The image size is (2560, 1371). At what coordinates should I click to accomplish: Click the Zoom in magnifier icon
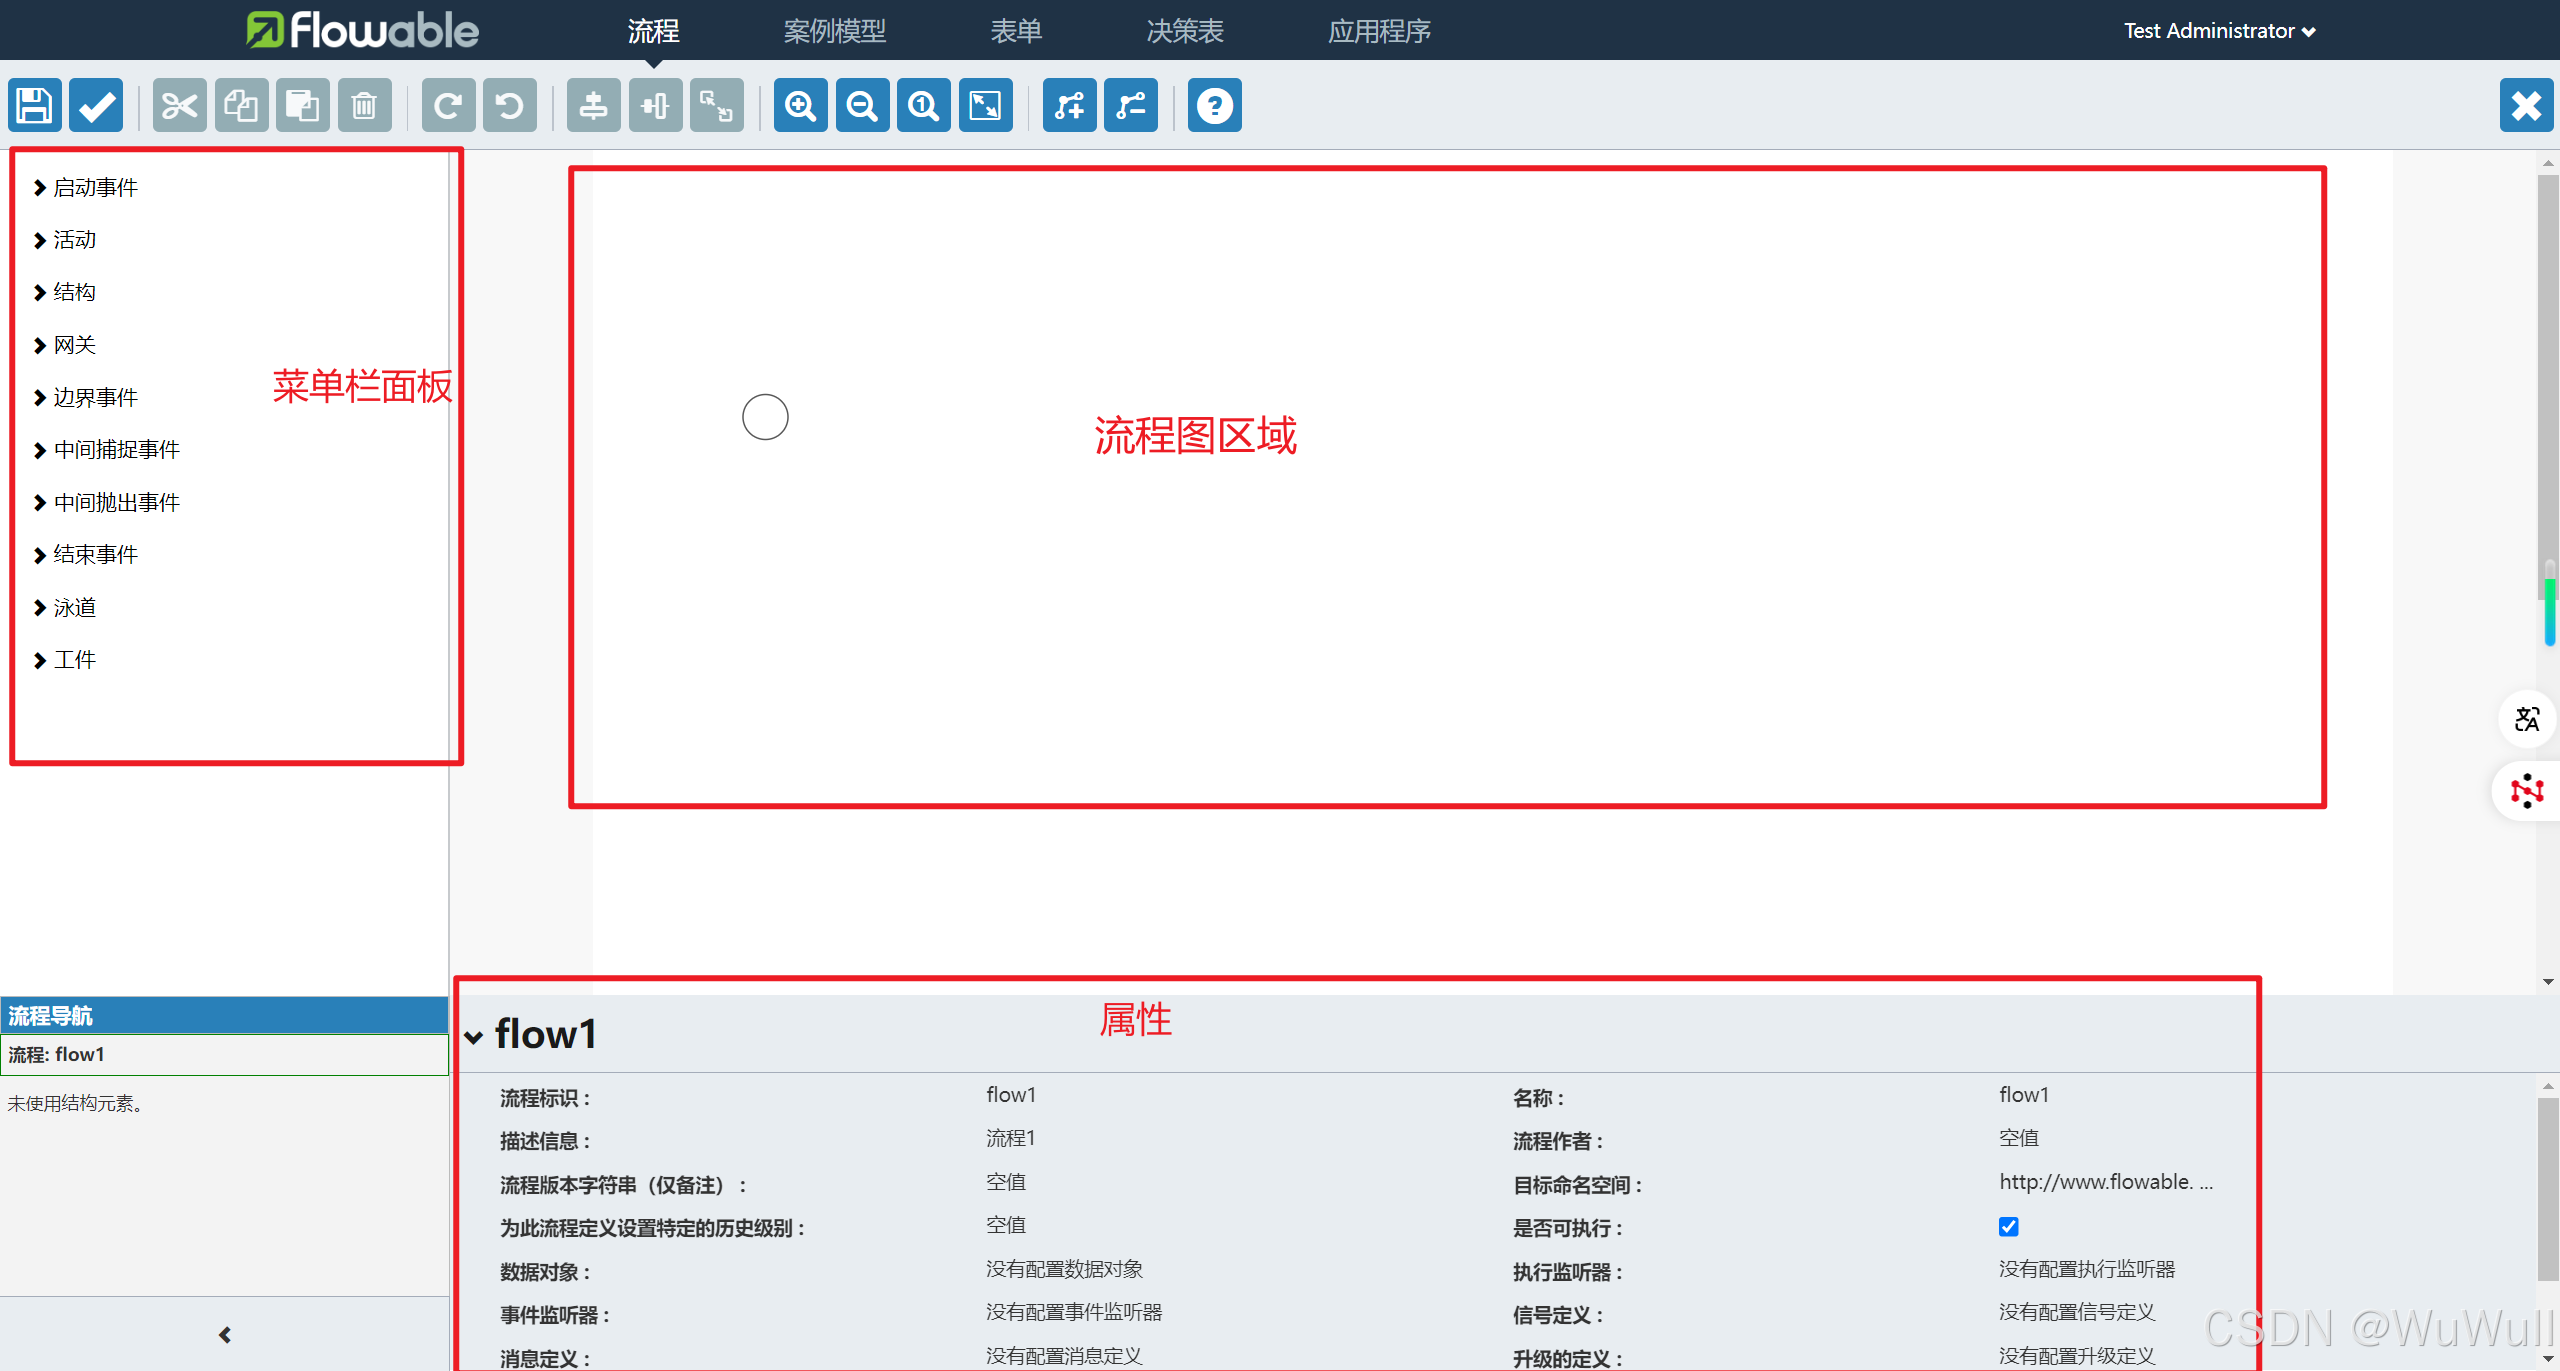point(800,105)
